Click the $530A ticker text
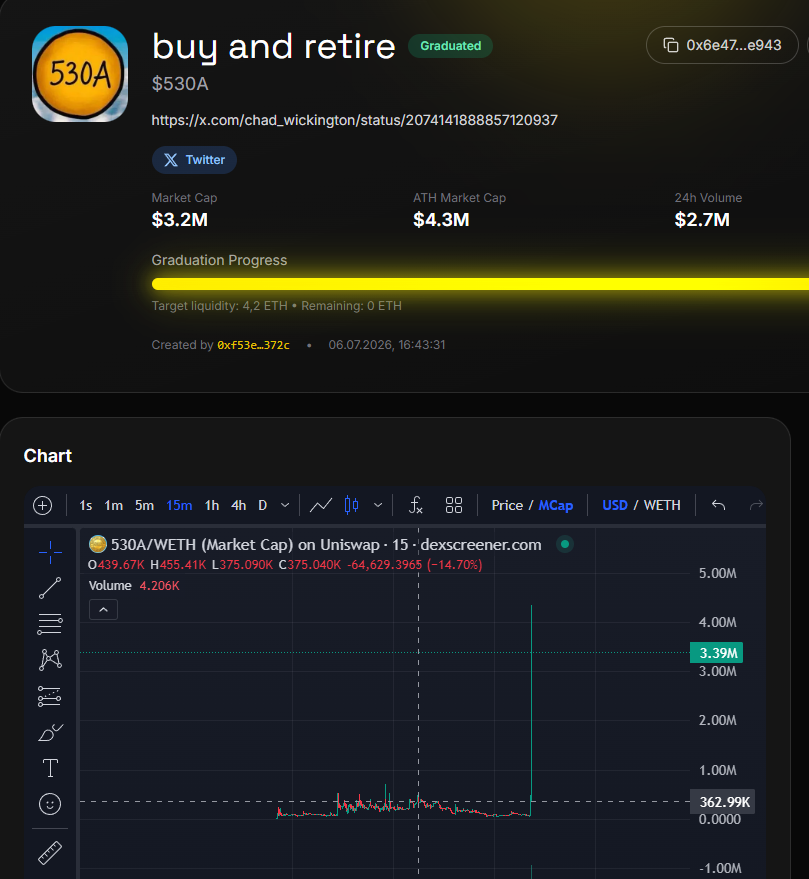This screenshot has width=809, height=879. pos(180,84)
